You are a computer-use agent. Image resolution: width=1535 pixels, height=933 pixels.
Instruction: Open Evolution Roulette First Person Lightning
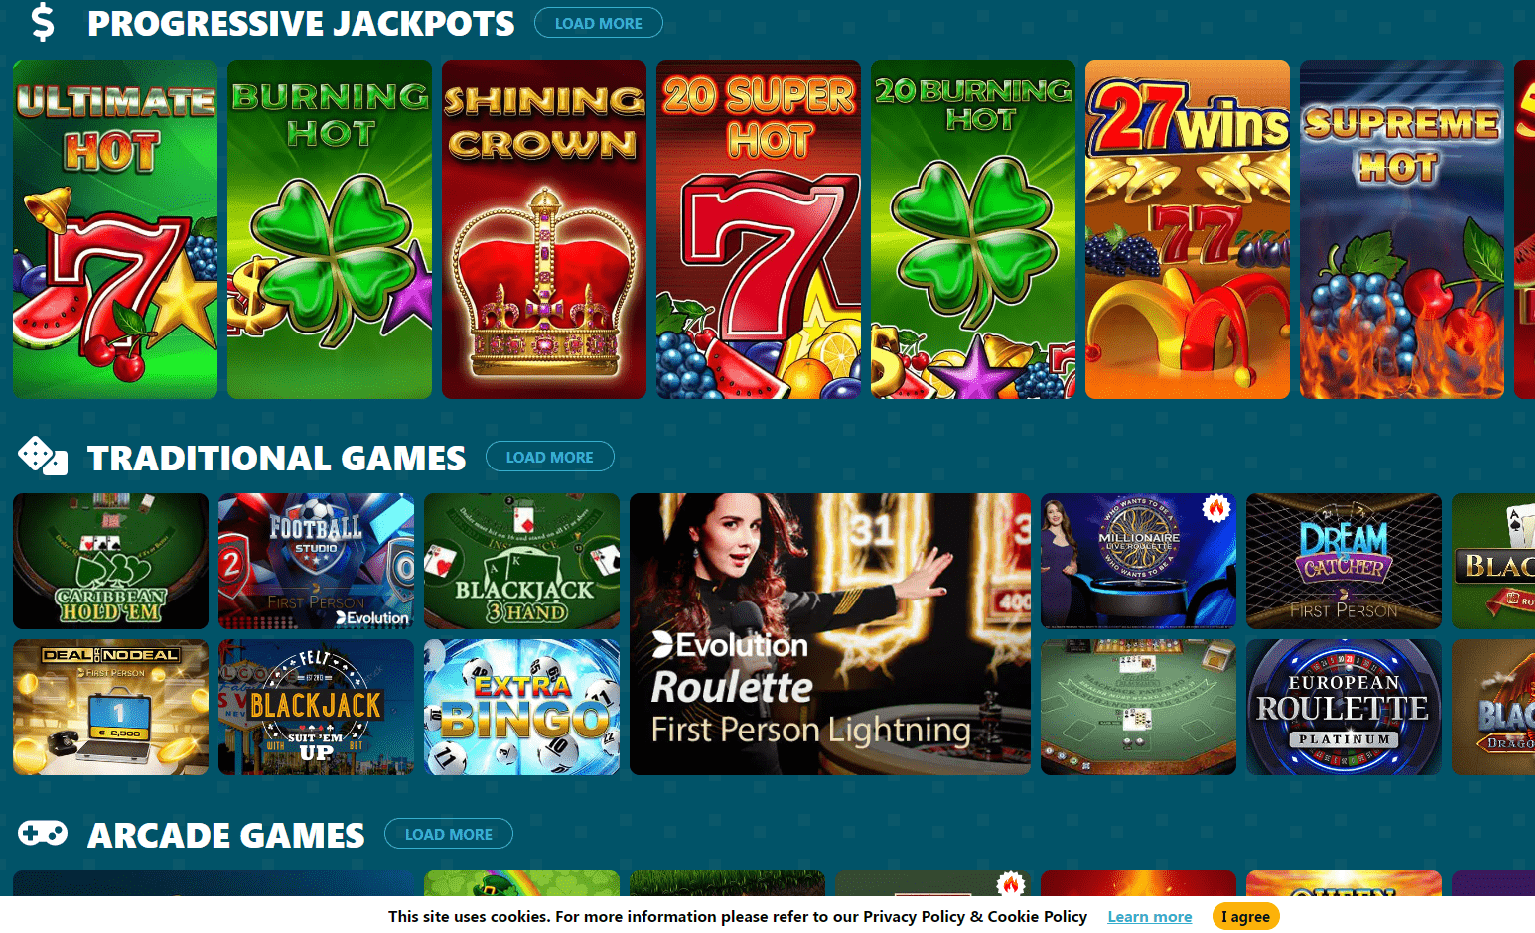pos(830,634)
